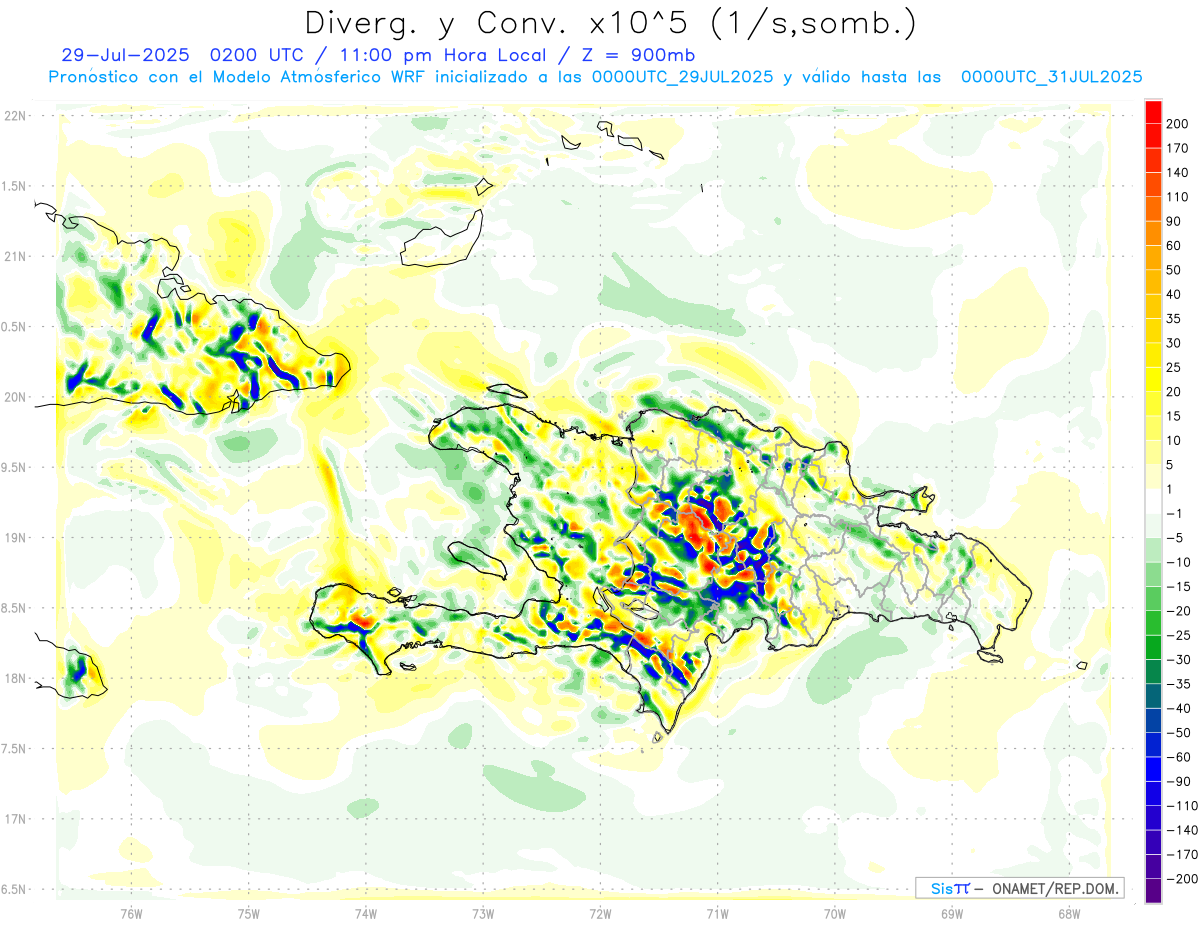Click the '68W' longitude label
This screenshot has width=1200, height=927.
coord(1069,913)
